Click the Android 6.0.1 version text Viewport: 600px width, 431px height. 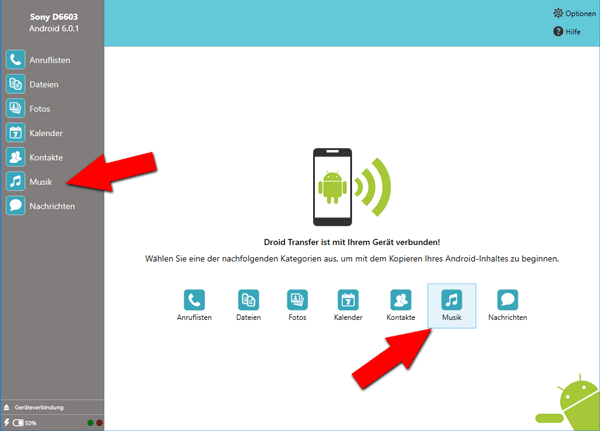coord(54,29)
